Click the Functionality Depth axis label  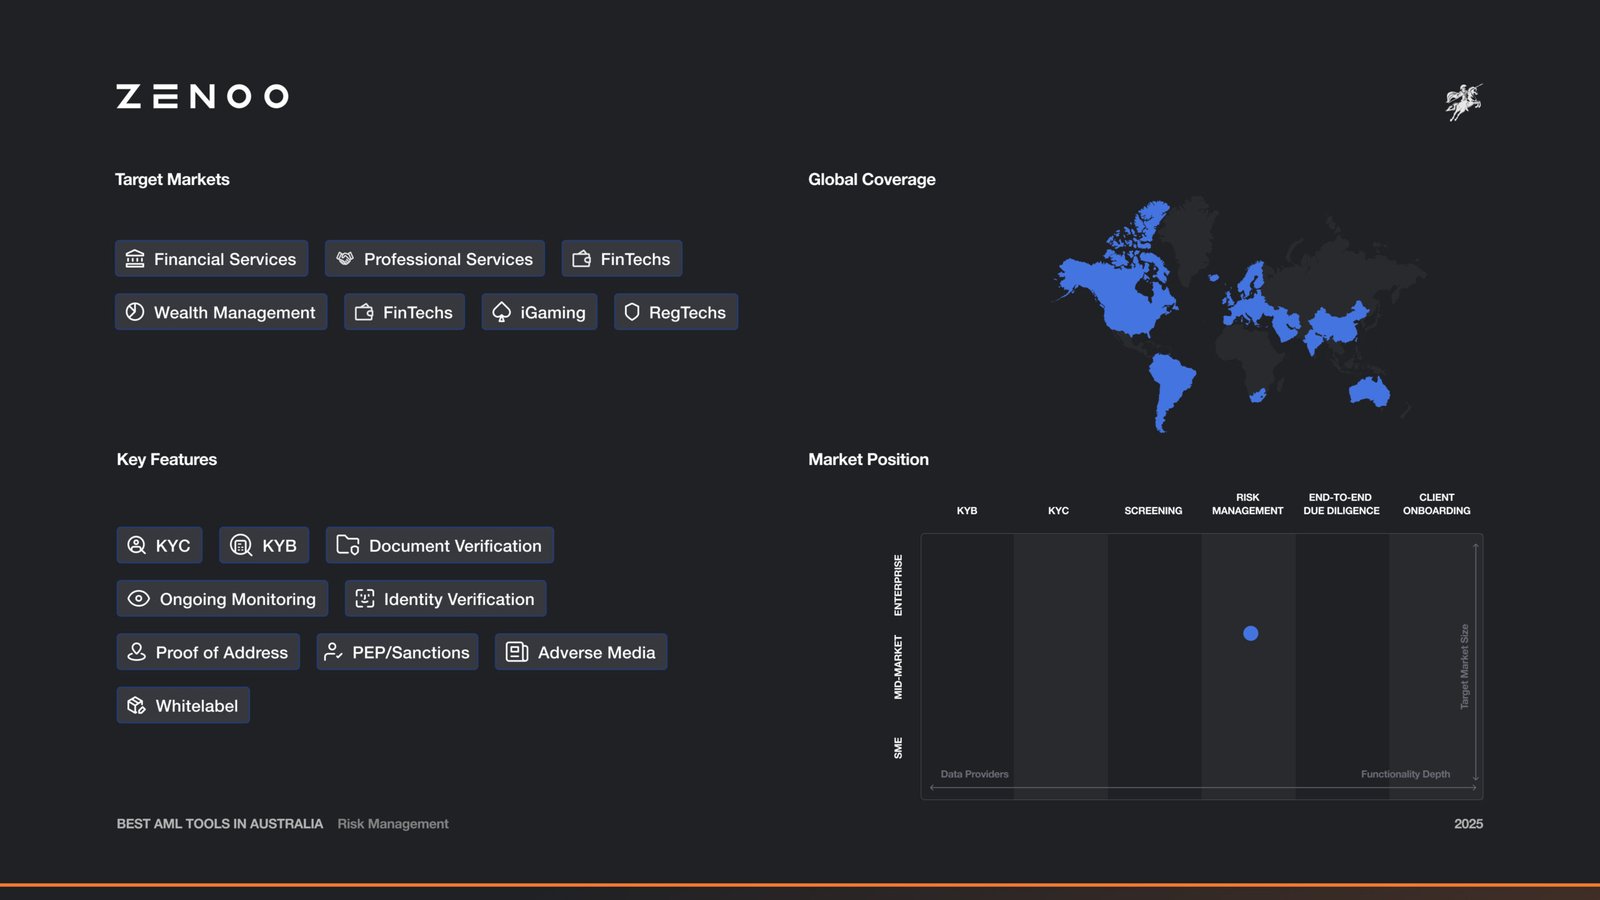1405,774
